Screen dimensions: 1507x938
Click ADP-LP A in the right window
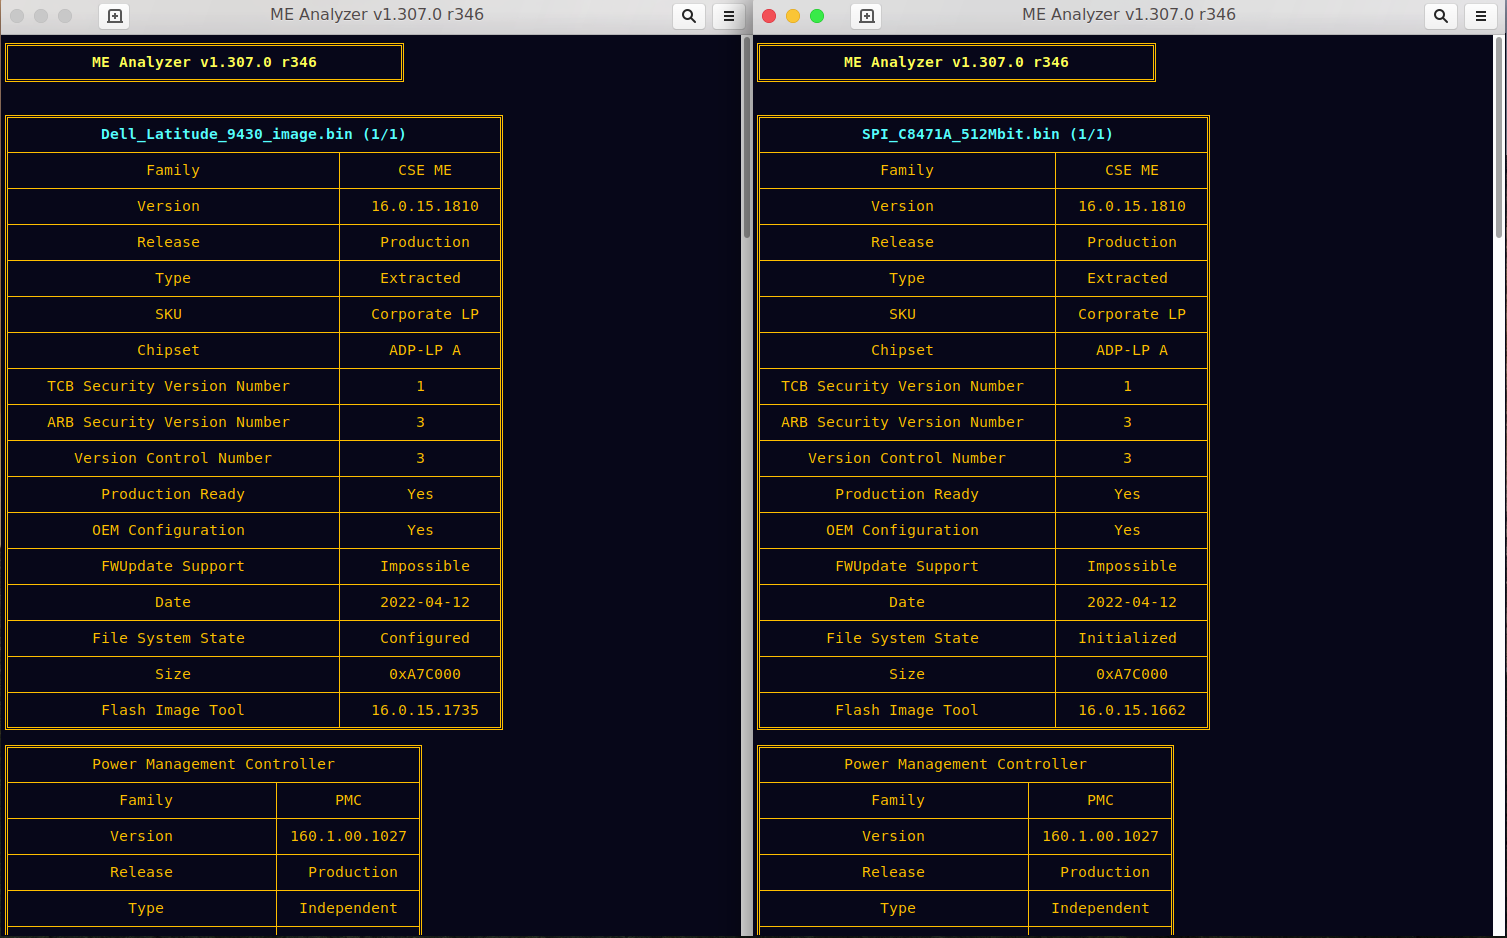click(1132, 350)
